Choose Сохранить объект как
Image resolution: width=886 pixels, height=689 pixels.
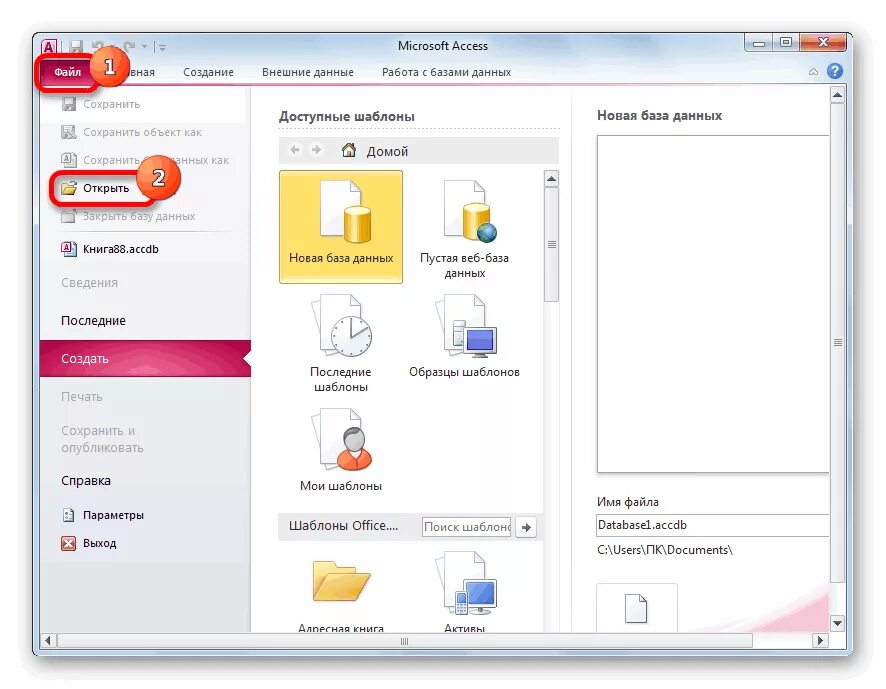click(142, 132)
